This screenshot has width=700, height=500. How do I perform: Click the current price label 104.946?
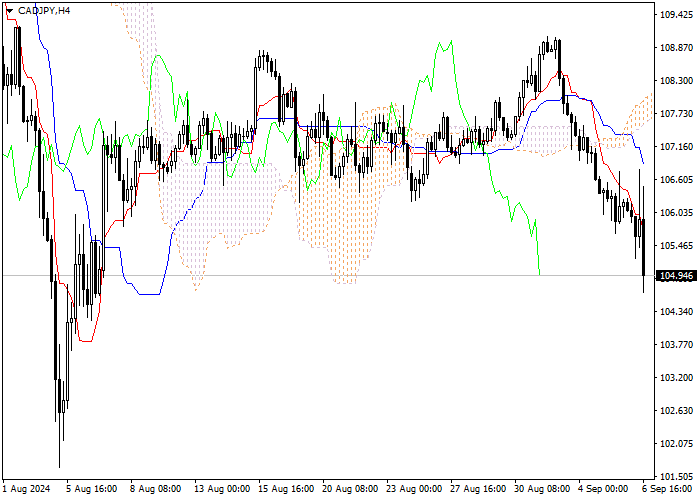[677, 276]
